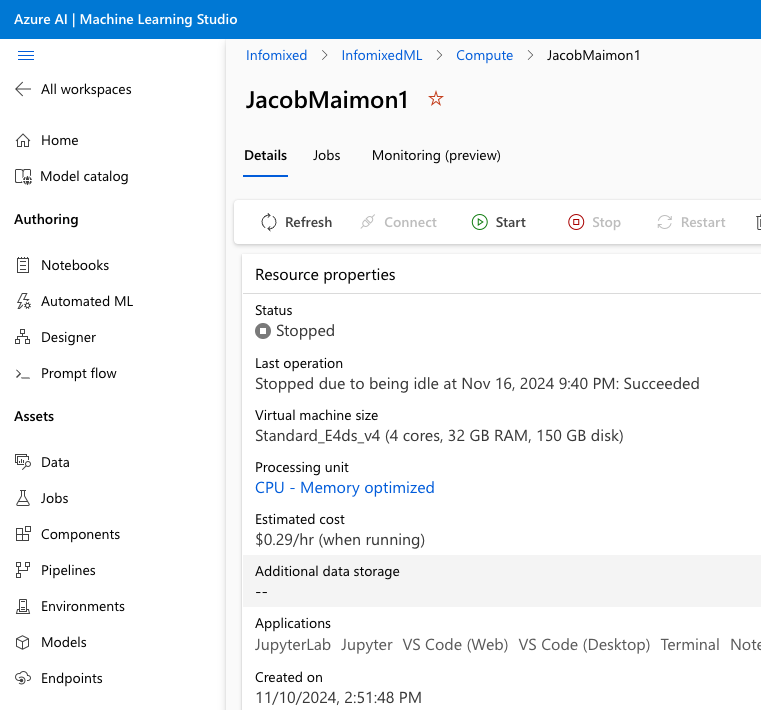
Task: Select the Standard_E4ds_v4 virtual machine size text
Action: tap(439, 436)
